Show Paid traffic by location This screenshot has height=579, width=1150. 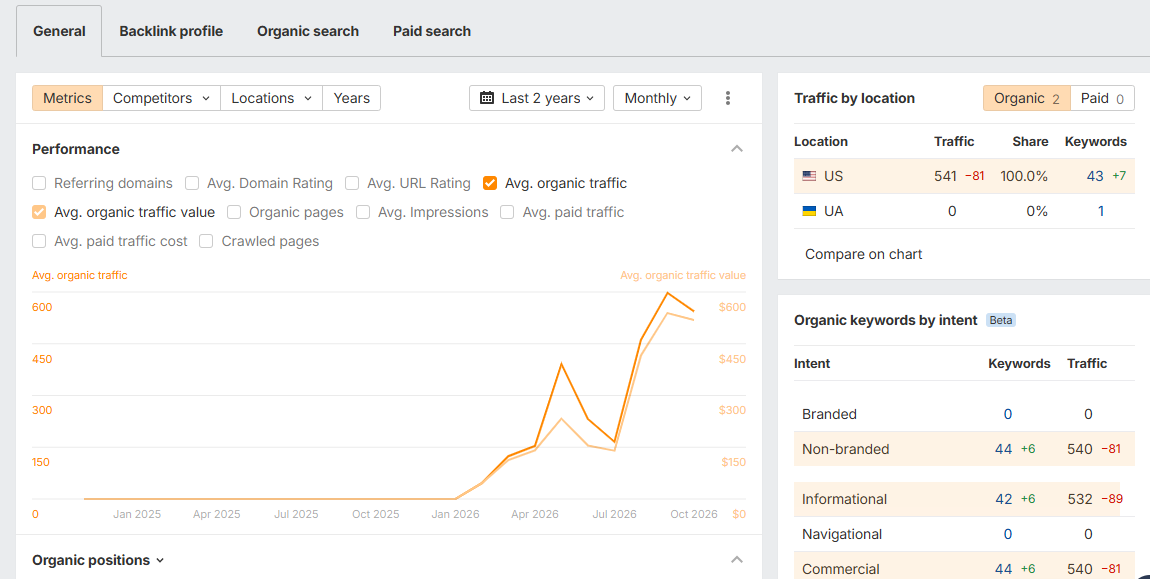(x=1102, y=98)
